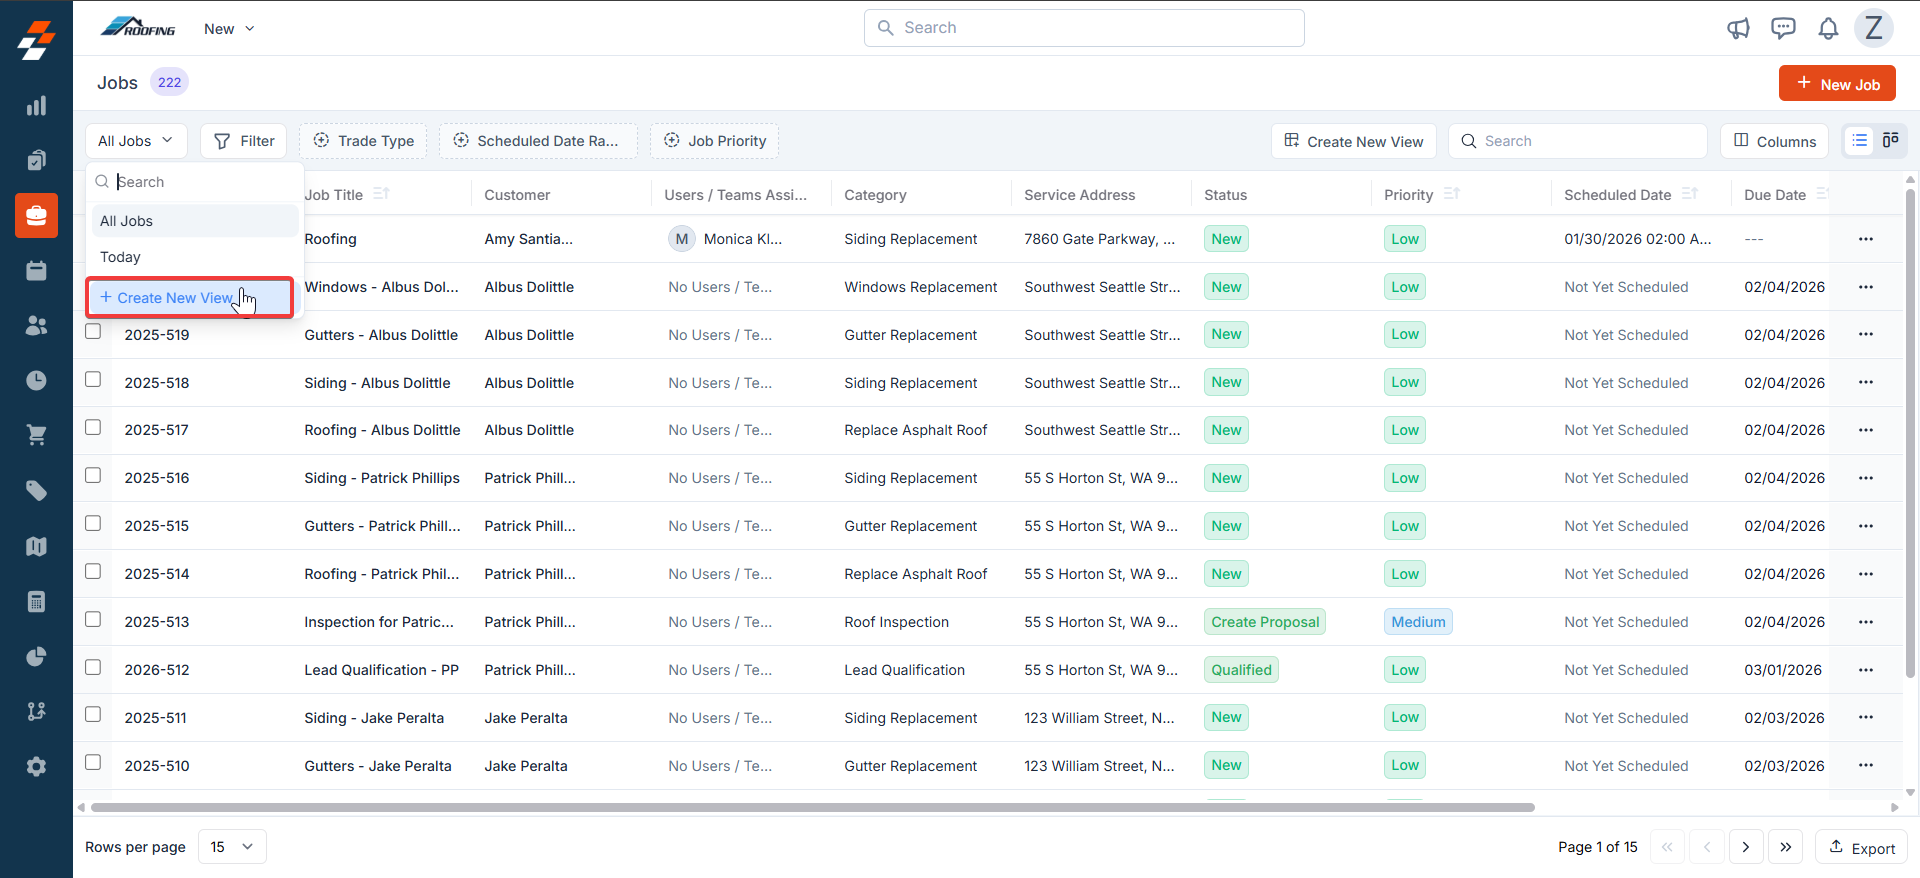Select the Jobs briefcase sidebar icon

(36, 215)
